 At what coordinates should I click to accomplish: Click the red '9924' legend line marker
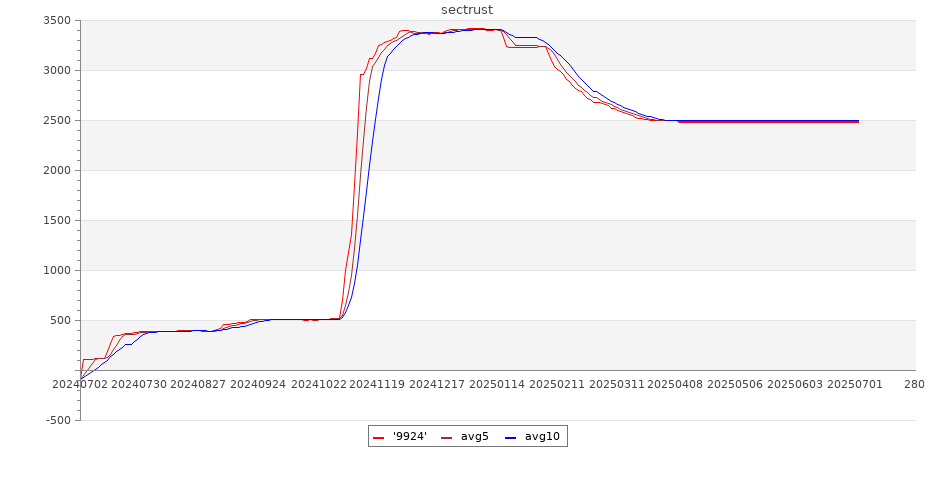(x=379, y=437)
